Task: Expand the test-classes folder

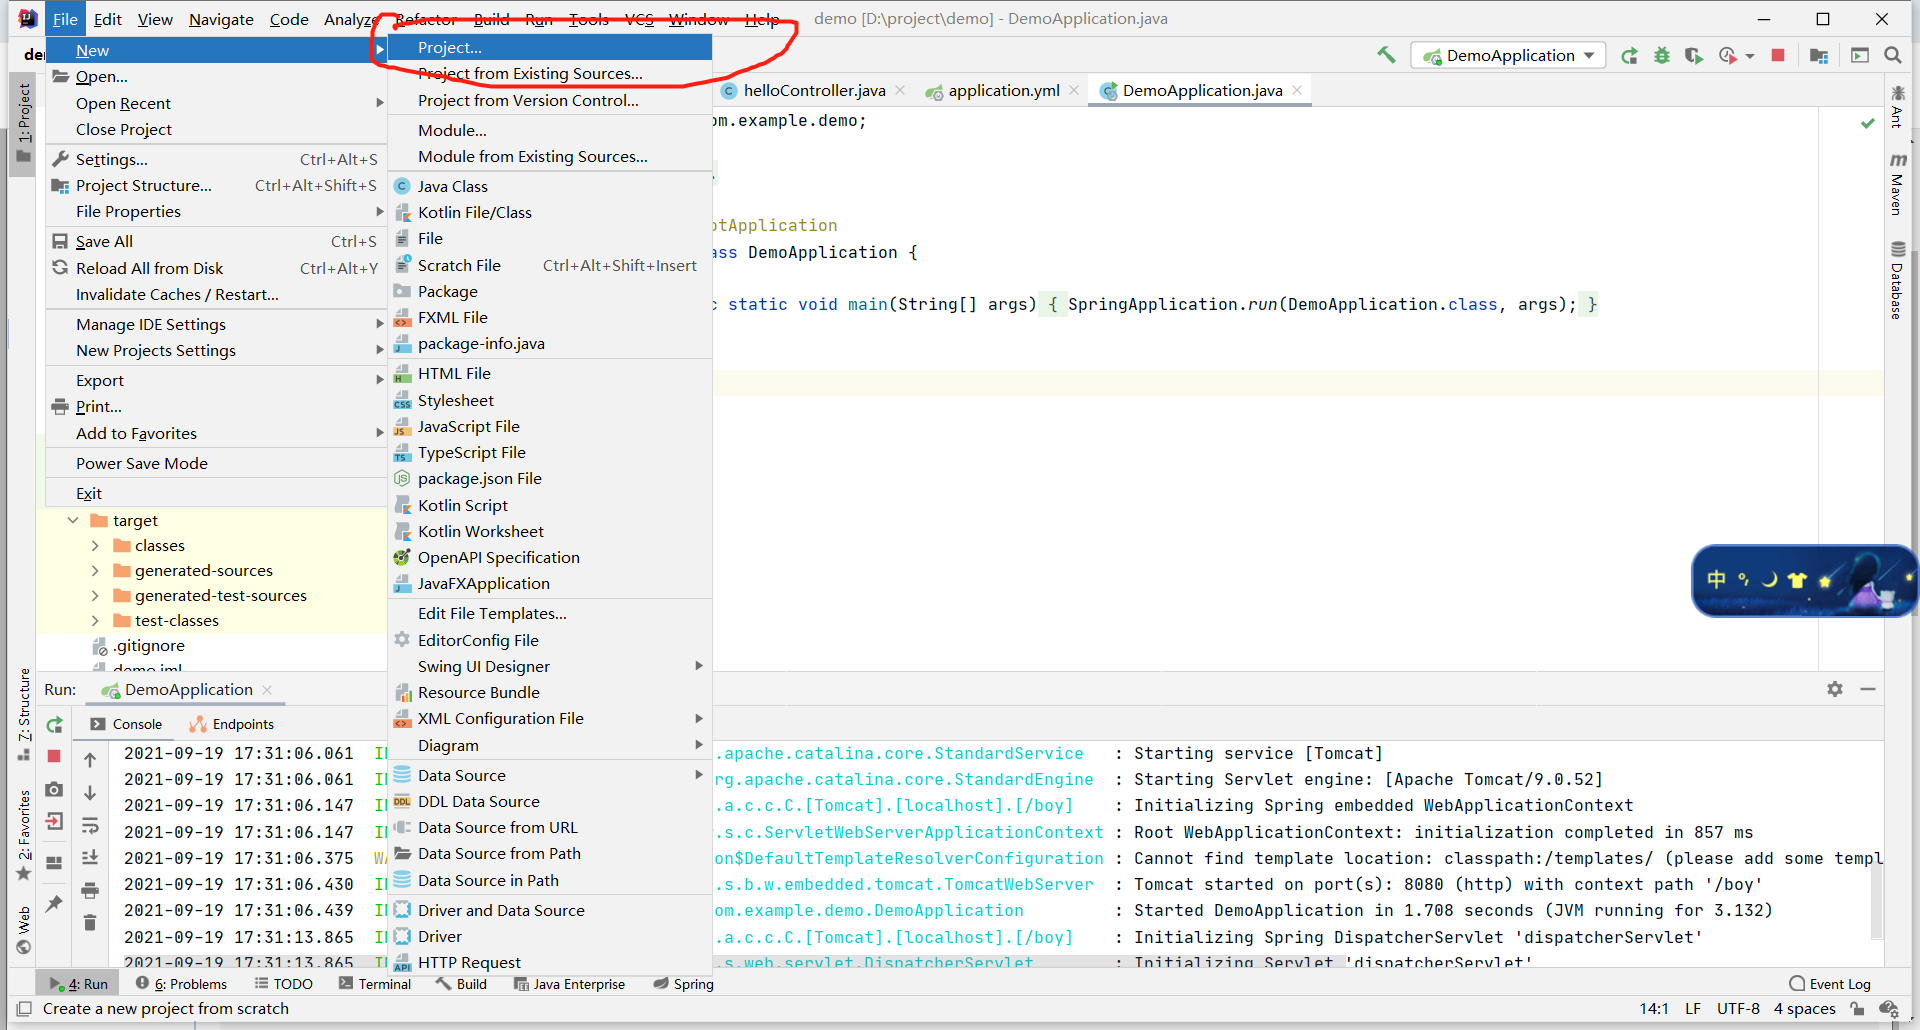Action: [x=95, y=621]
